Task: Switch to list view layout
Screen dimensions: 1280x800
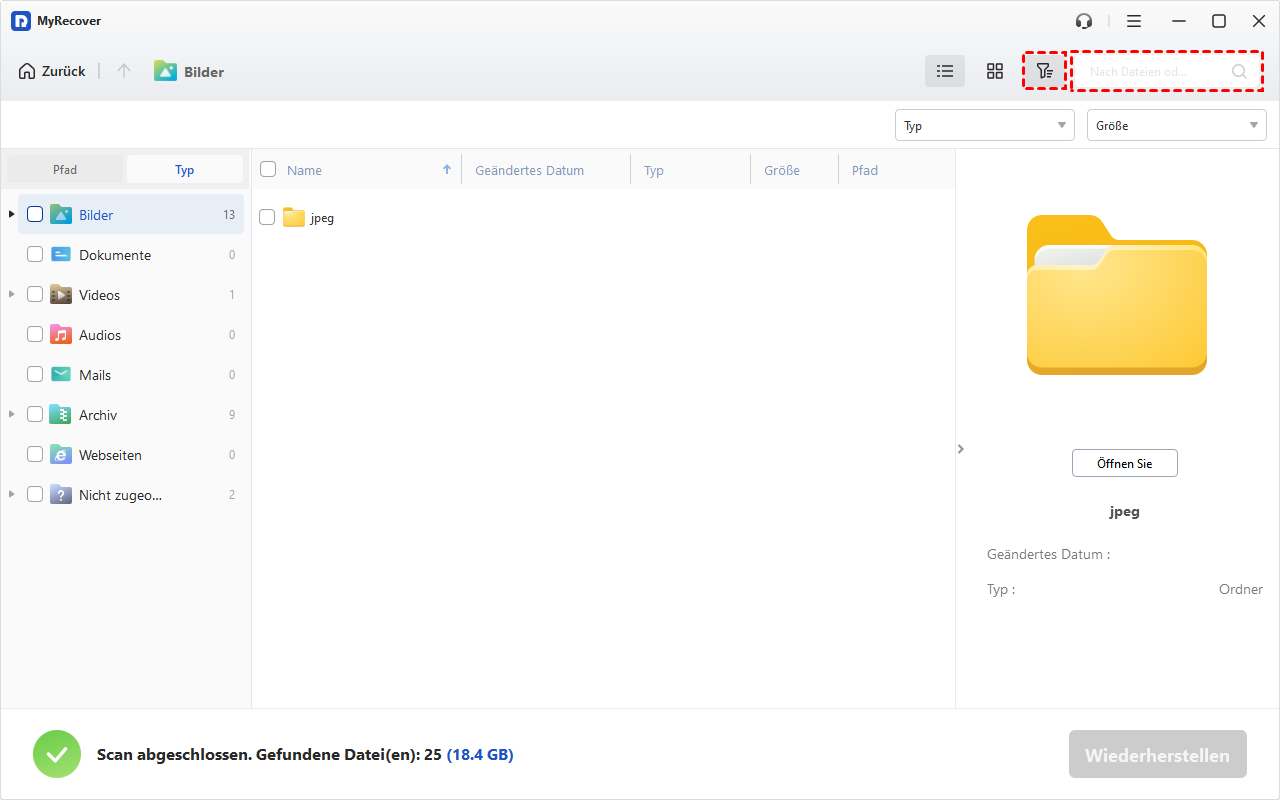Action: pos(944,71)
